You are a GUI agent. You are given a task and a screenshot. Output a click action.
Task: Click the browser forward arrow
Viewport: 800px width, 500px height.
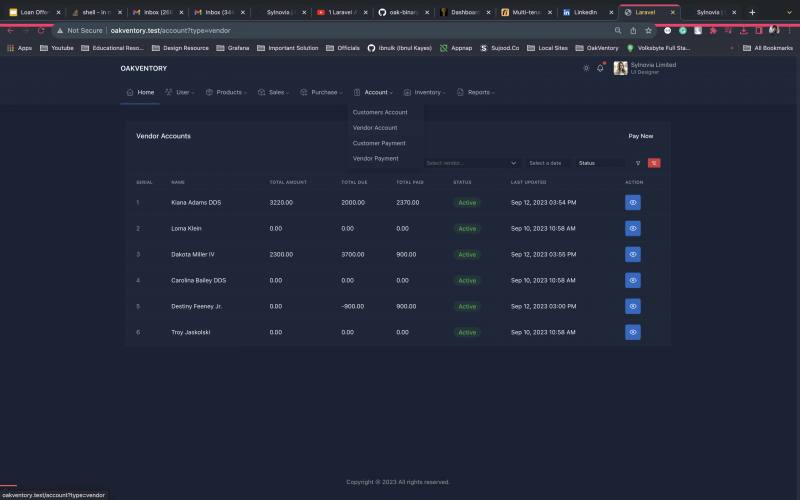[x=26, y=31]
